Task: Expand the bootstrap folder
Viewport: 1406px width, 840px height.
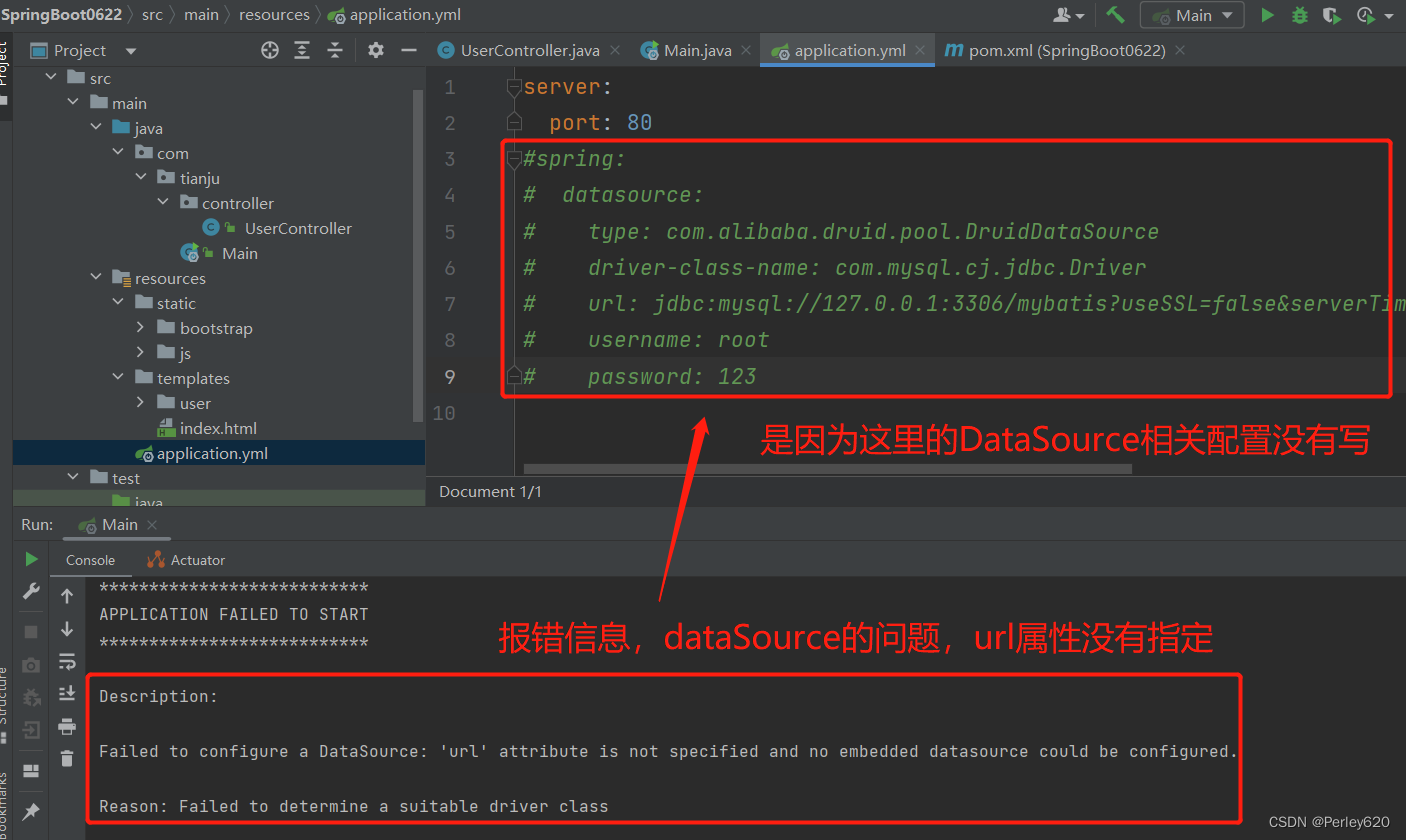Action: pyautogui.click(x=141, y=328)
